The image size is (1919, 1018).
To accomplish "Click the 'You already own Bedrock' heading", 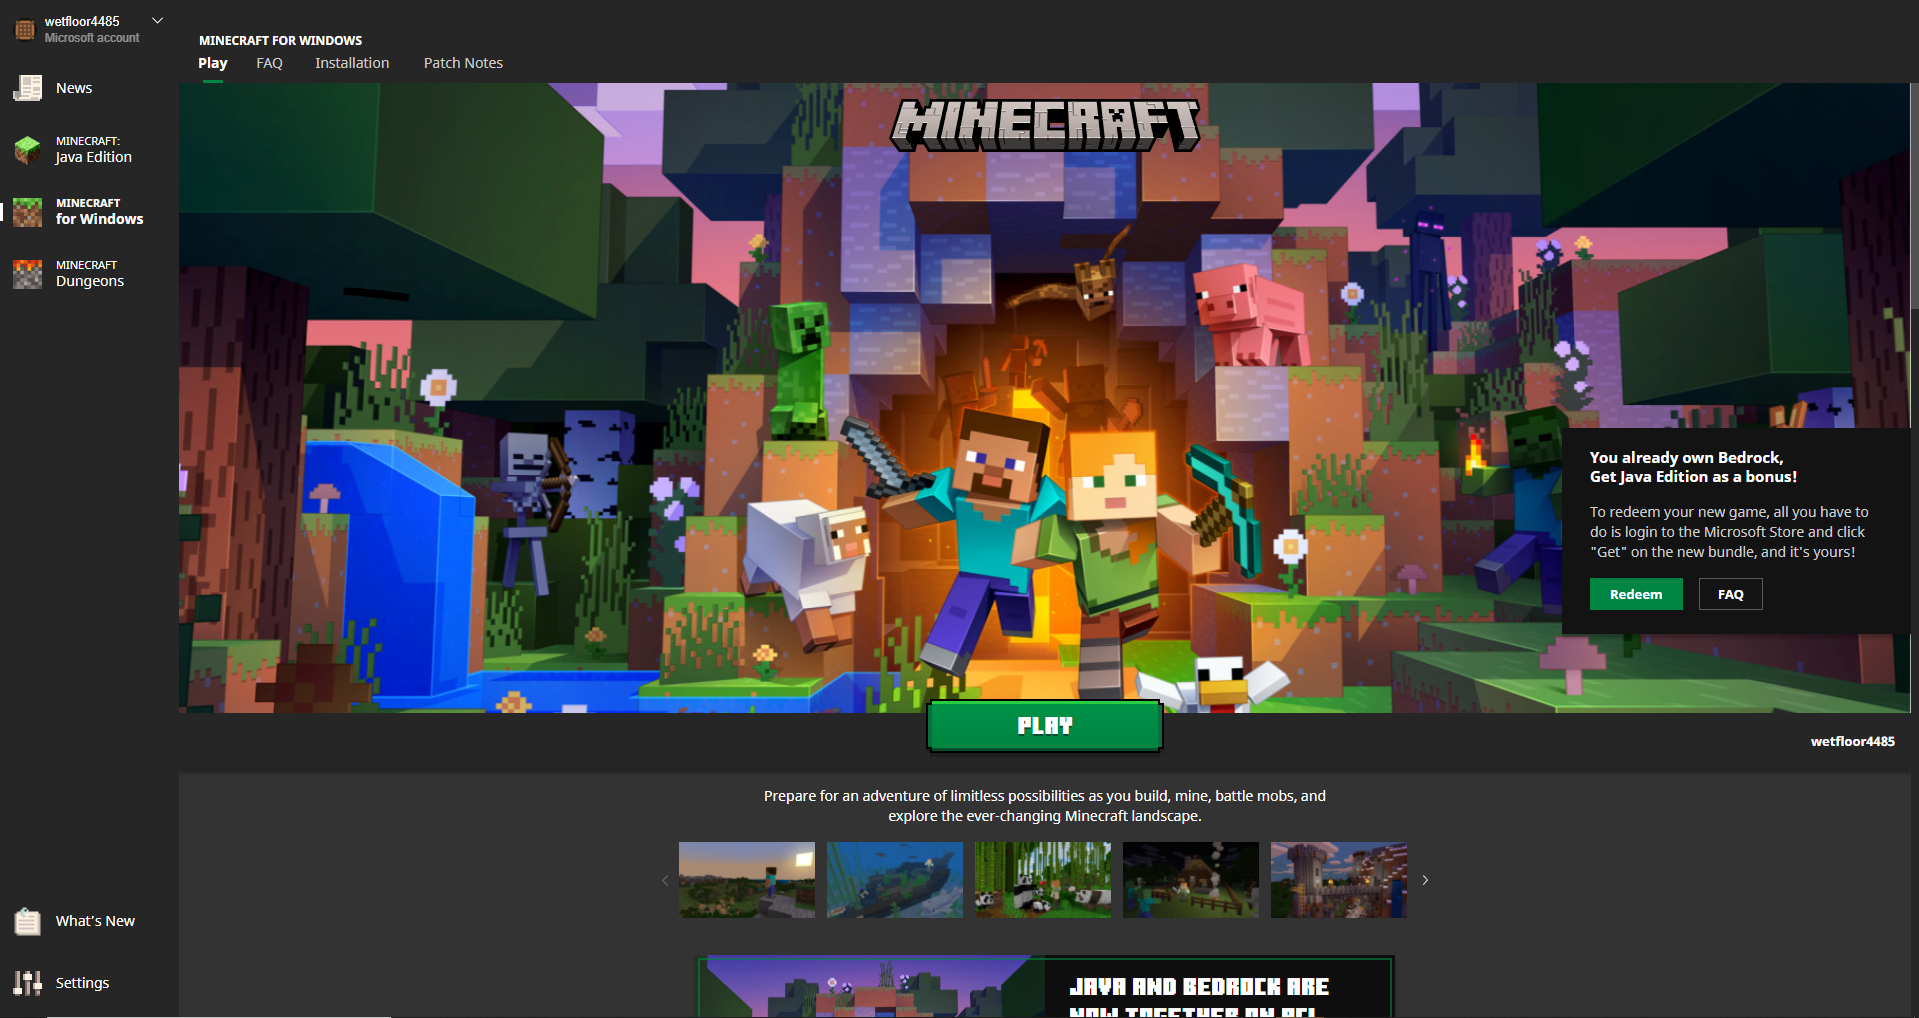I will [x=1693, y=467].
